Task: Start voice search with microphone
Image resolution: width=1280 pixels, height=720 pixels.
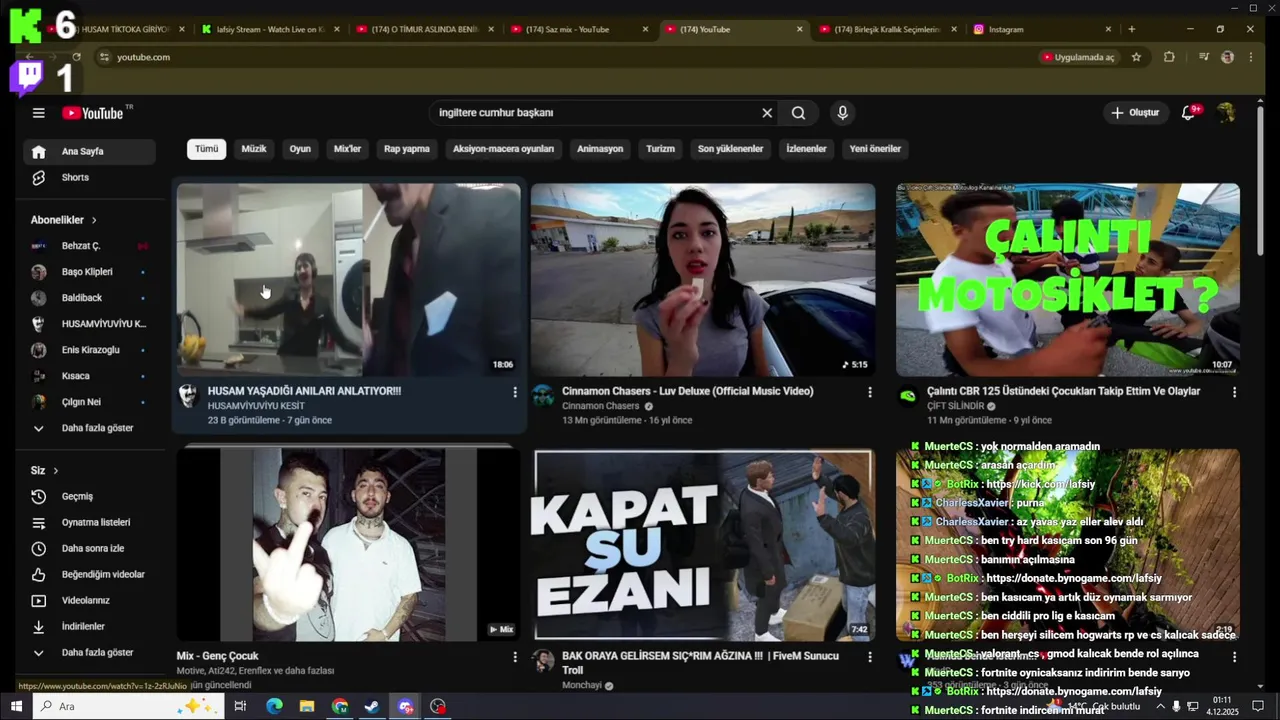Action: coord(842,113)
